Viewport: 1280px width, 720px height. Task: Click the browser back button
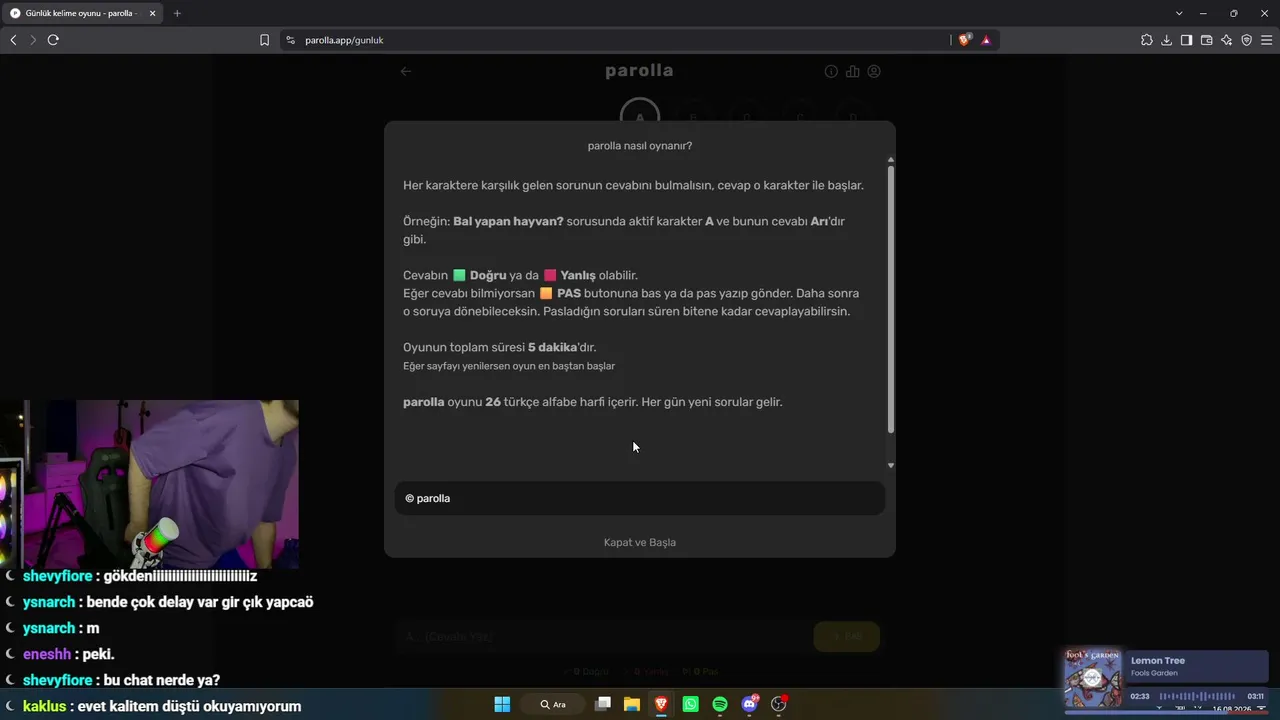[x=13, y=40]
